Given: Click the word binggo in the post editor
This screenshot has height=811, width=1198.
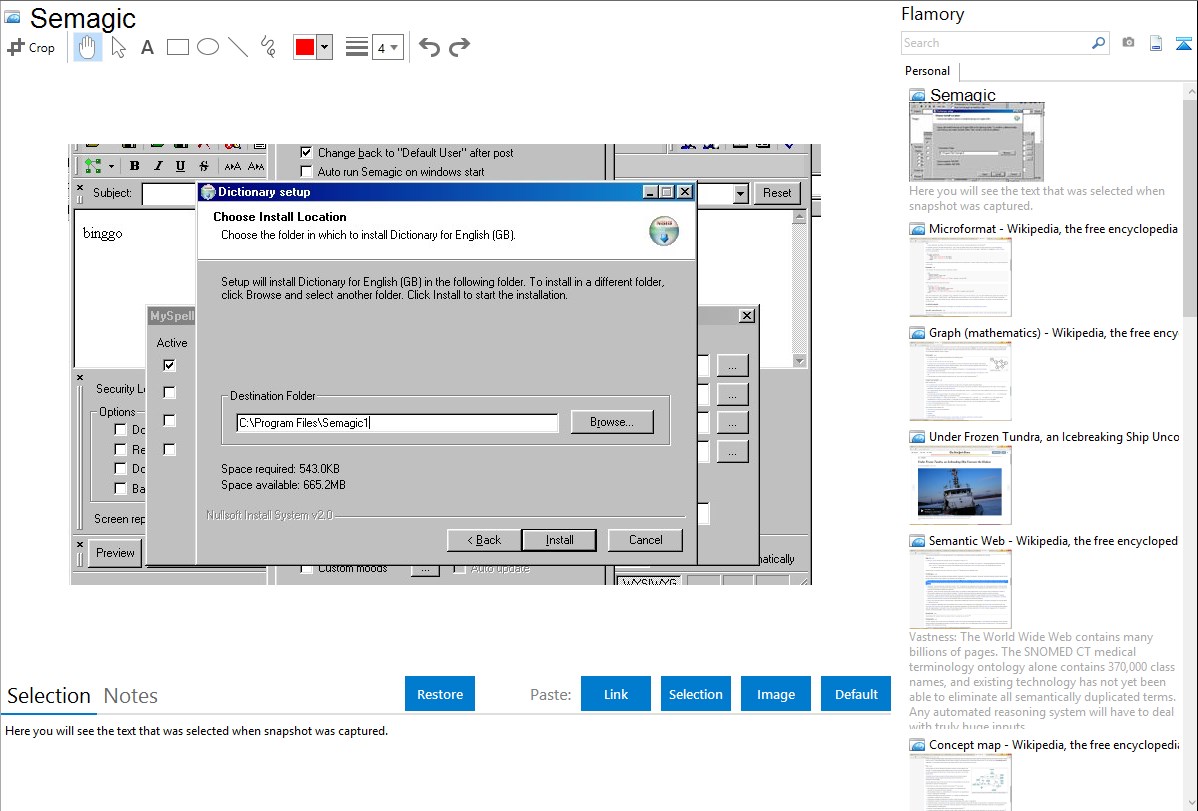Looking at the screenshot, I should pos(102,233).
